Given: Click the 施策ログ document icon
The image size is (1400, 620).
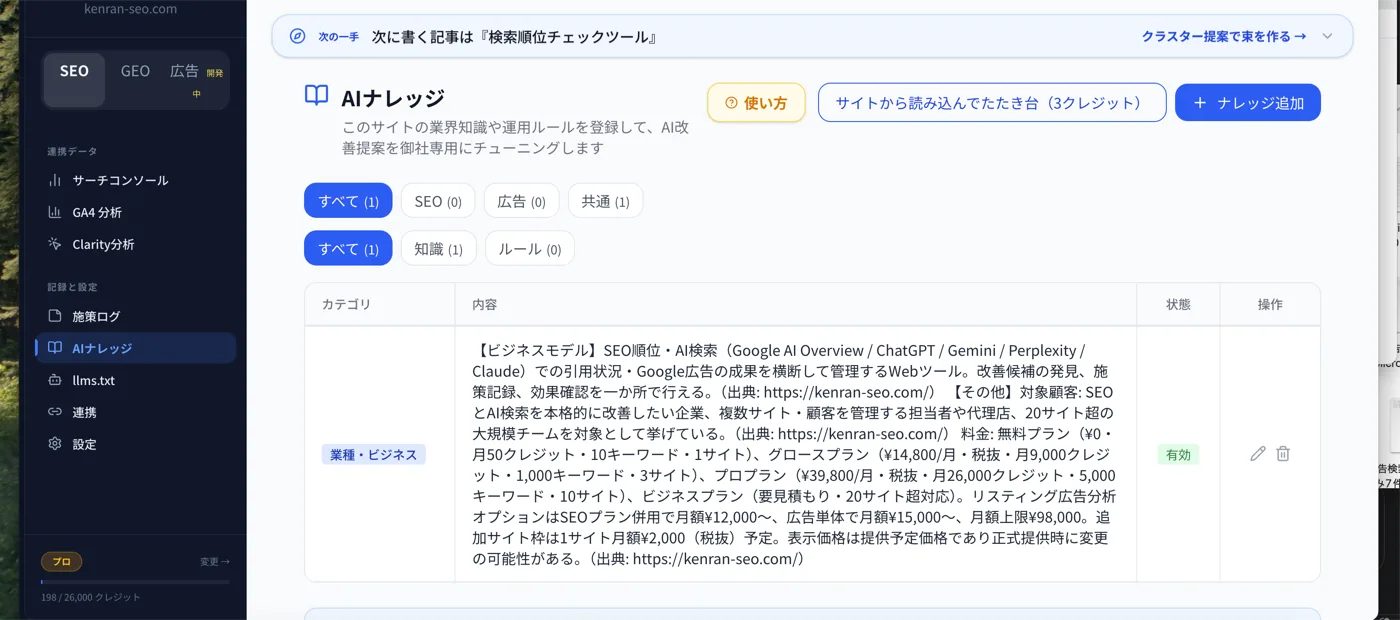Looking at the screenshot, I should 55,316.
